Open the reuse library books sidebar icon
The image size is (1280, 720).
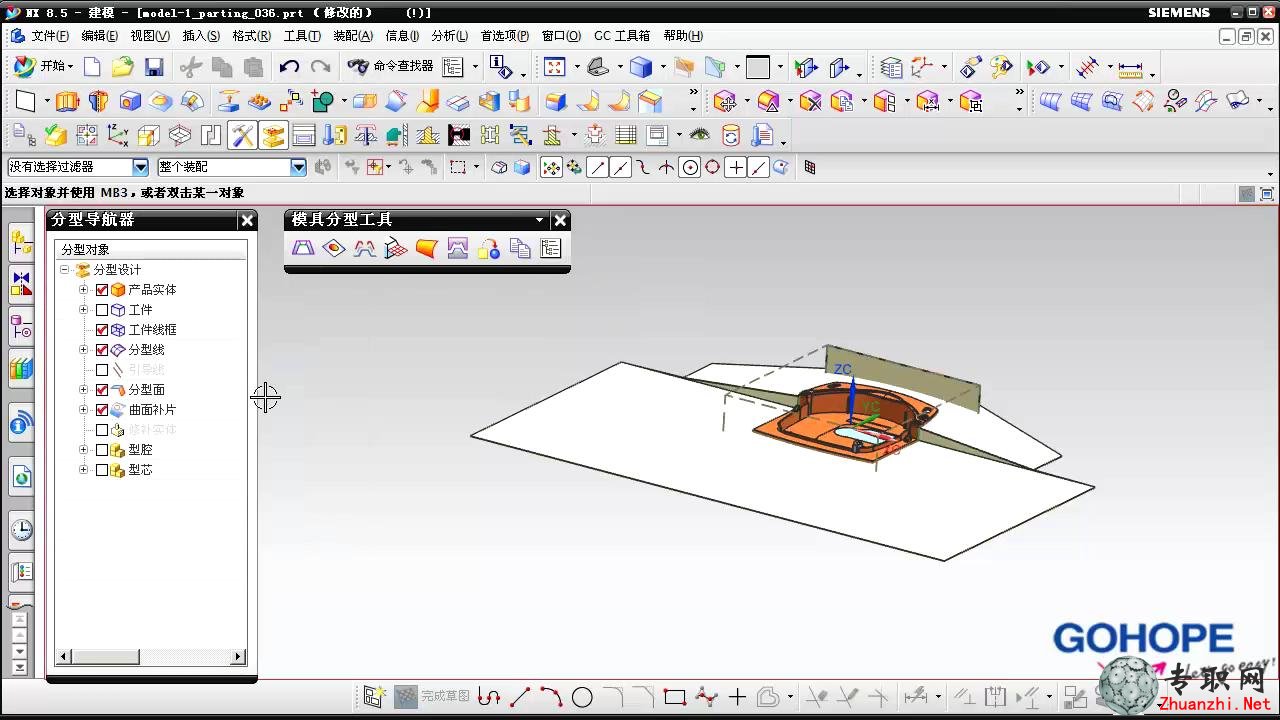(21, 369)
